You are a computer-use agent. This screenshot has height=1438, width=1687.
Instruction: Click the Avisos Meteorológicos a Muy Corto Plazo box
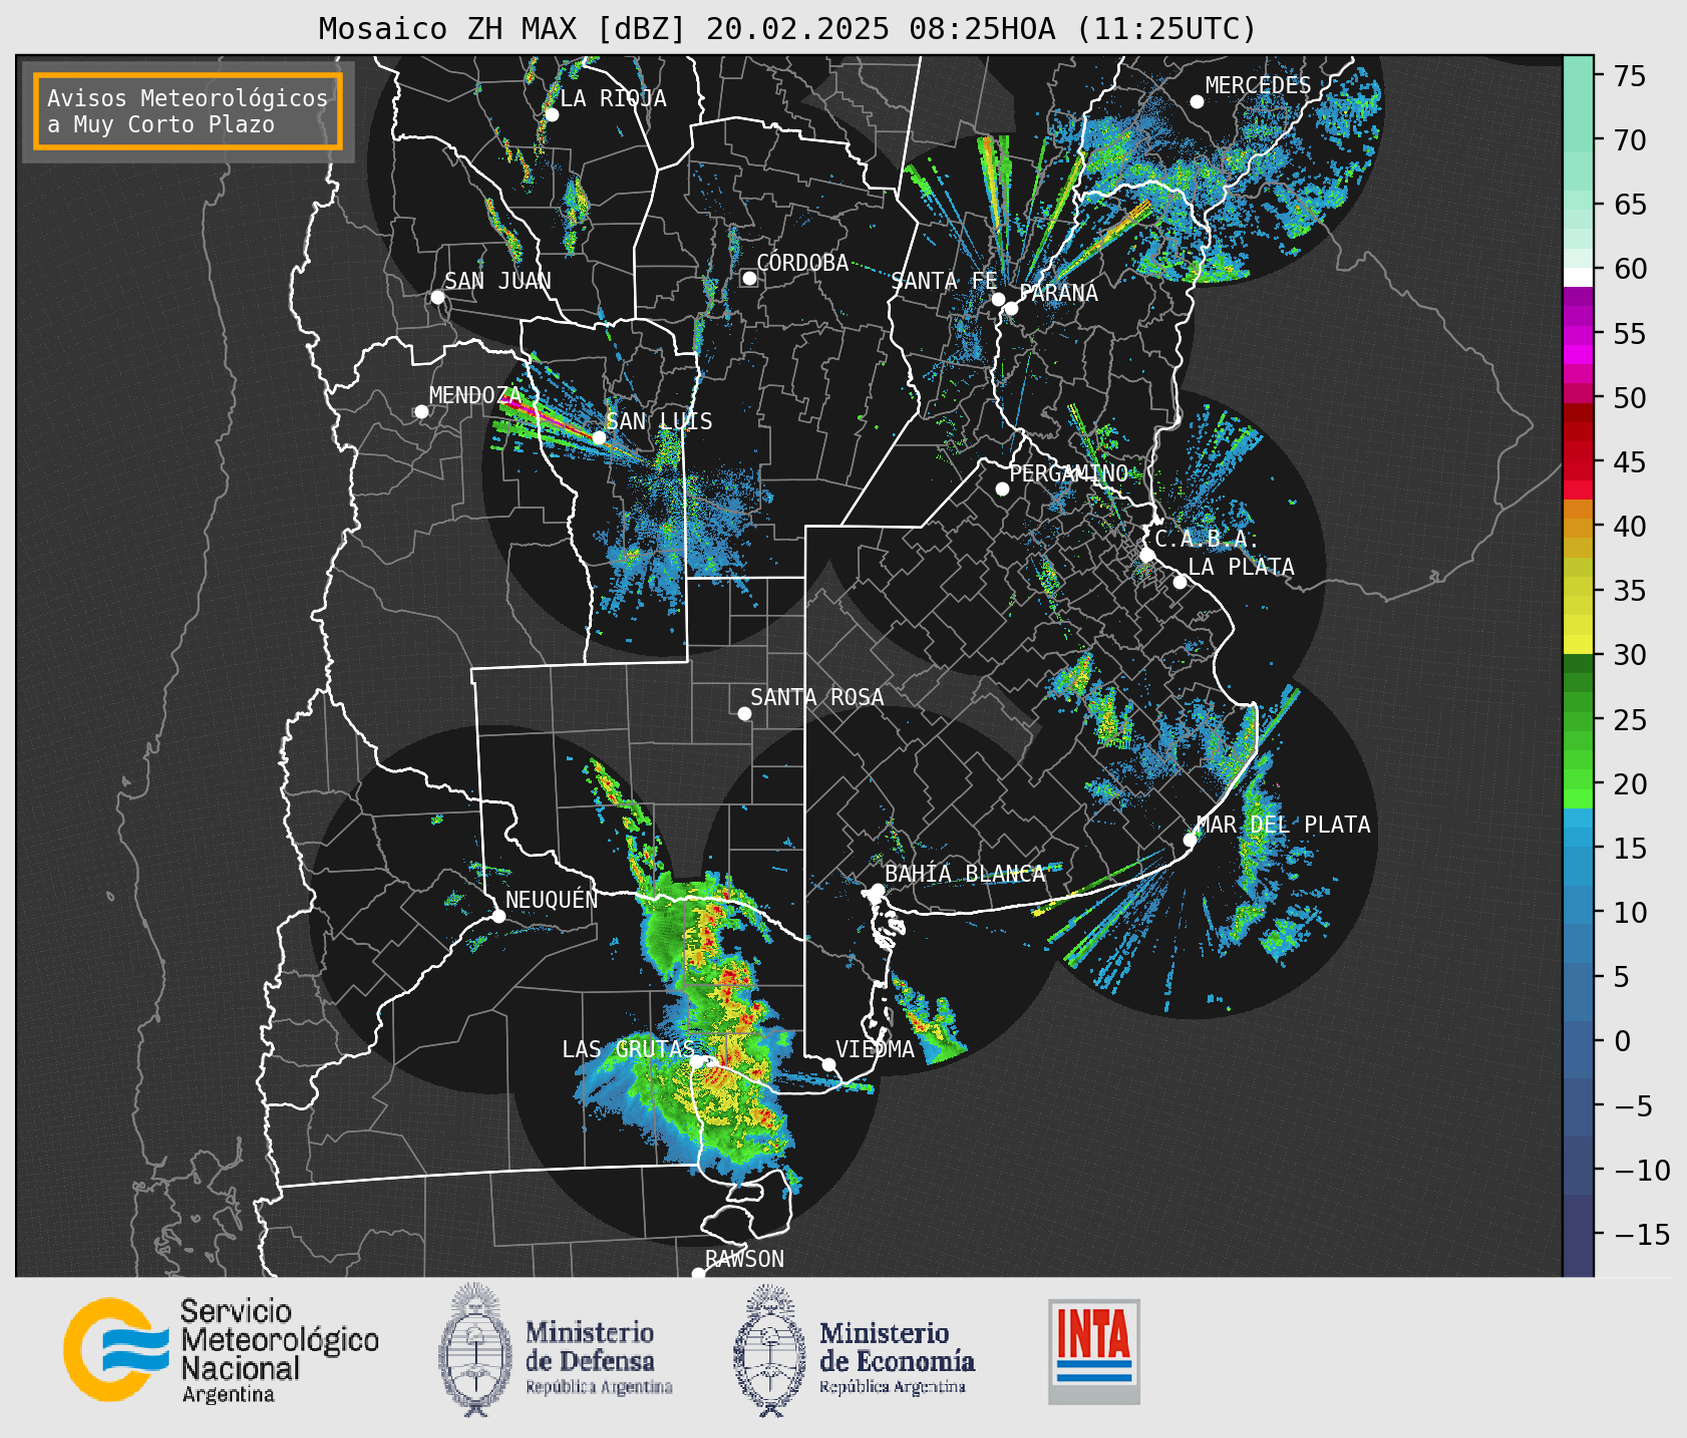(188, 111)
